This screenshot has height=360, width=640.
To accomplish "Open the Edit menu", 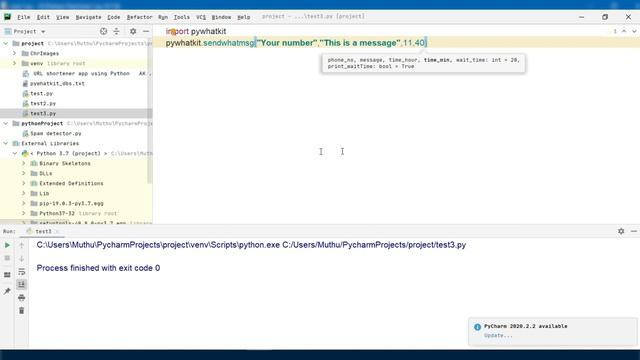I will (x=43, y=17).
